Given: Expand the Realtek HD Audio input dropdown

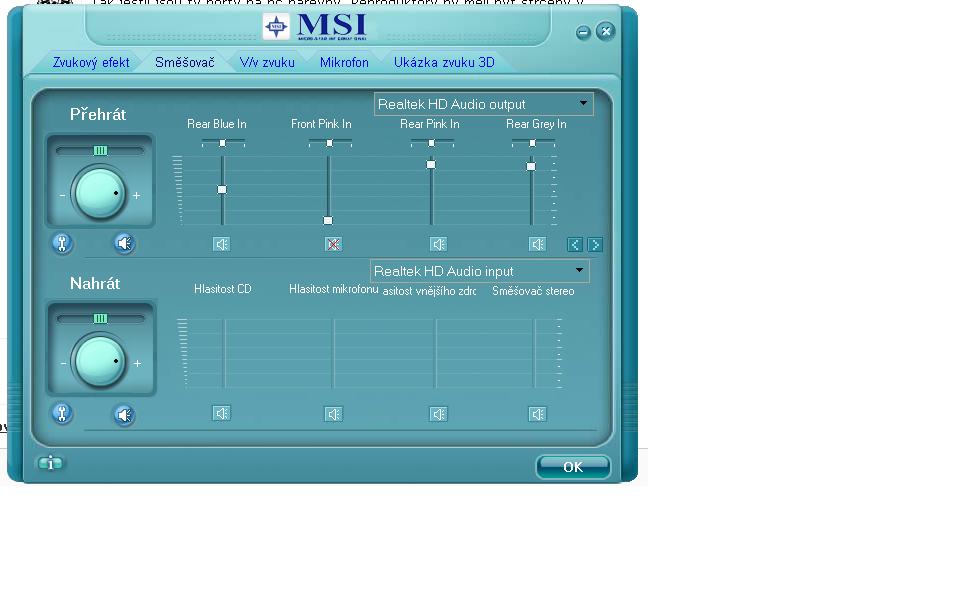Looking at the screenshot, I should click(480, 271).
